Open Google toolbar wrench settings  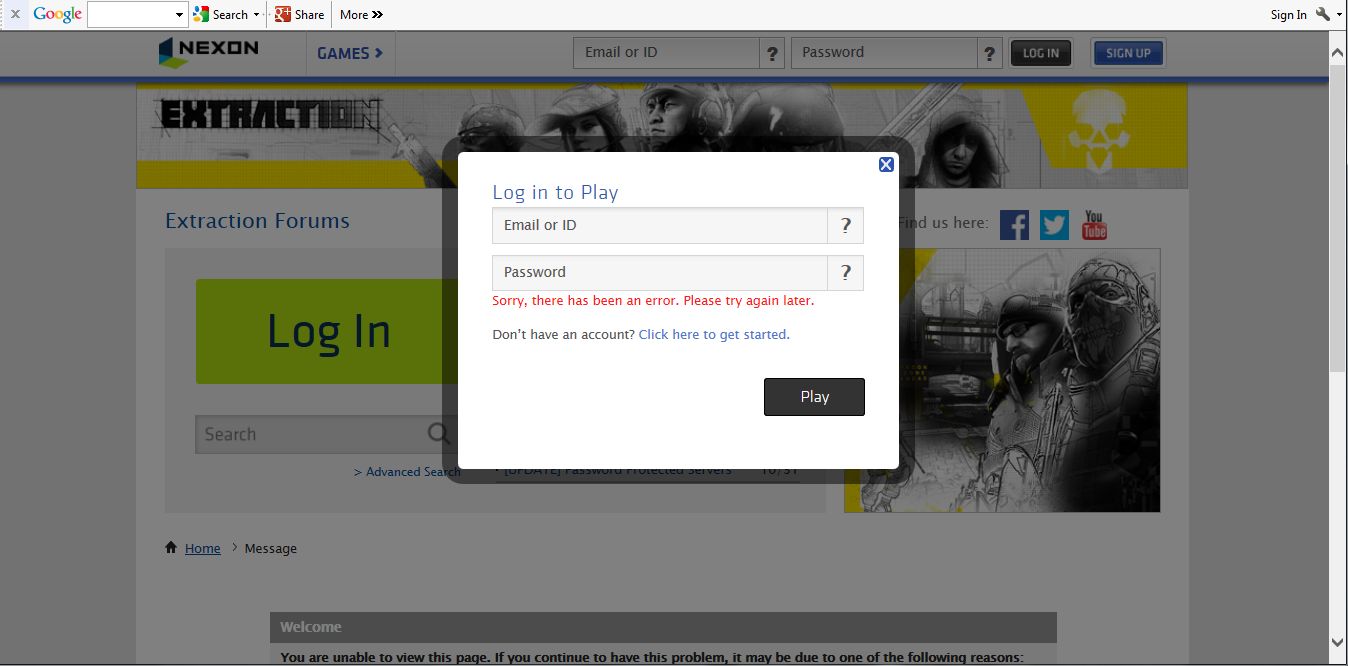pos(1323,14)
